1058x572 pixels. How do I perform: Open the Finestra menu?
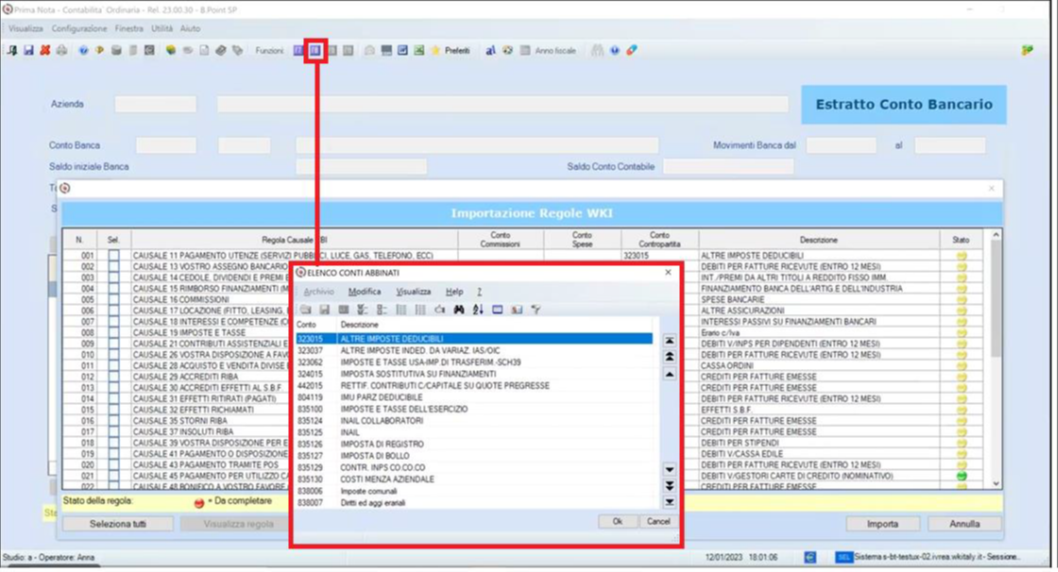(128, 28)
